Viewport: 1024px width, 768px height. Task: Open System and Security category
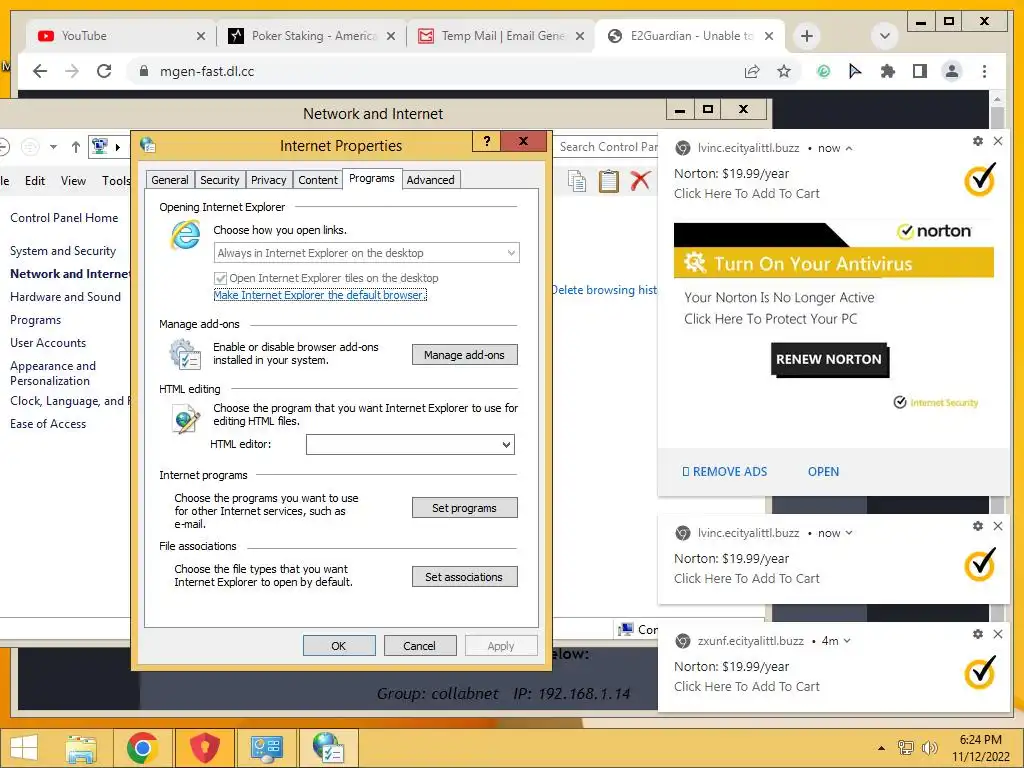[x=63, y=251]
